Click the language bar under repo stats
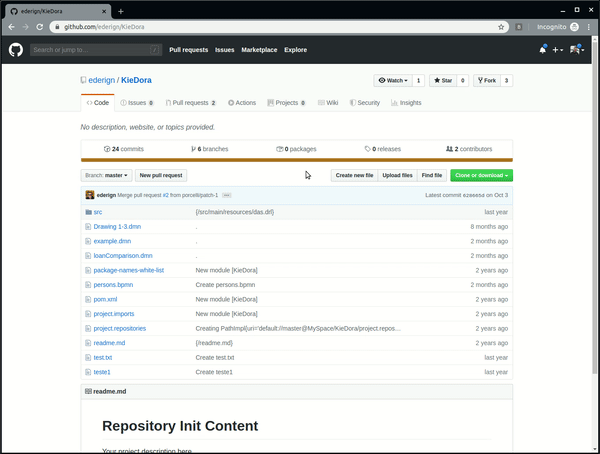 pyautogui.click(x=297, y=160)
